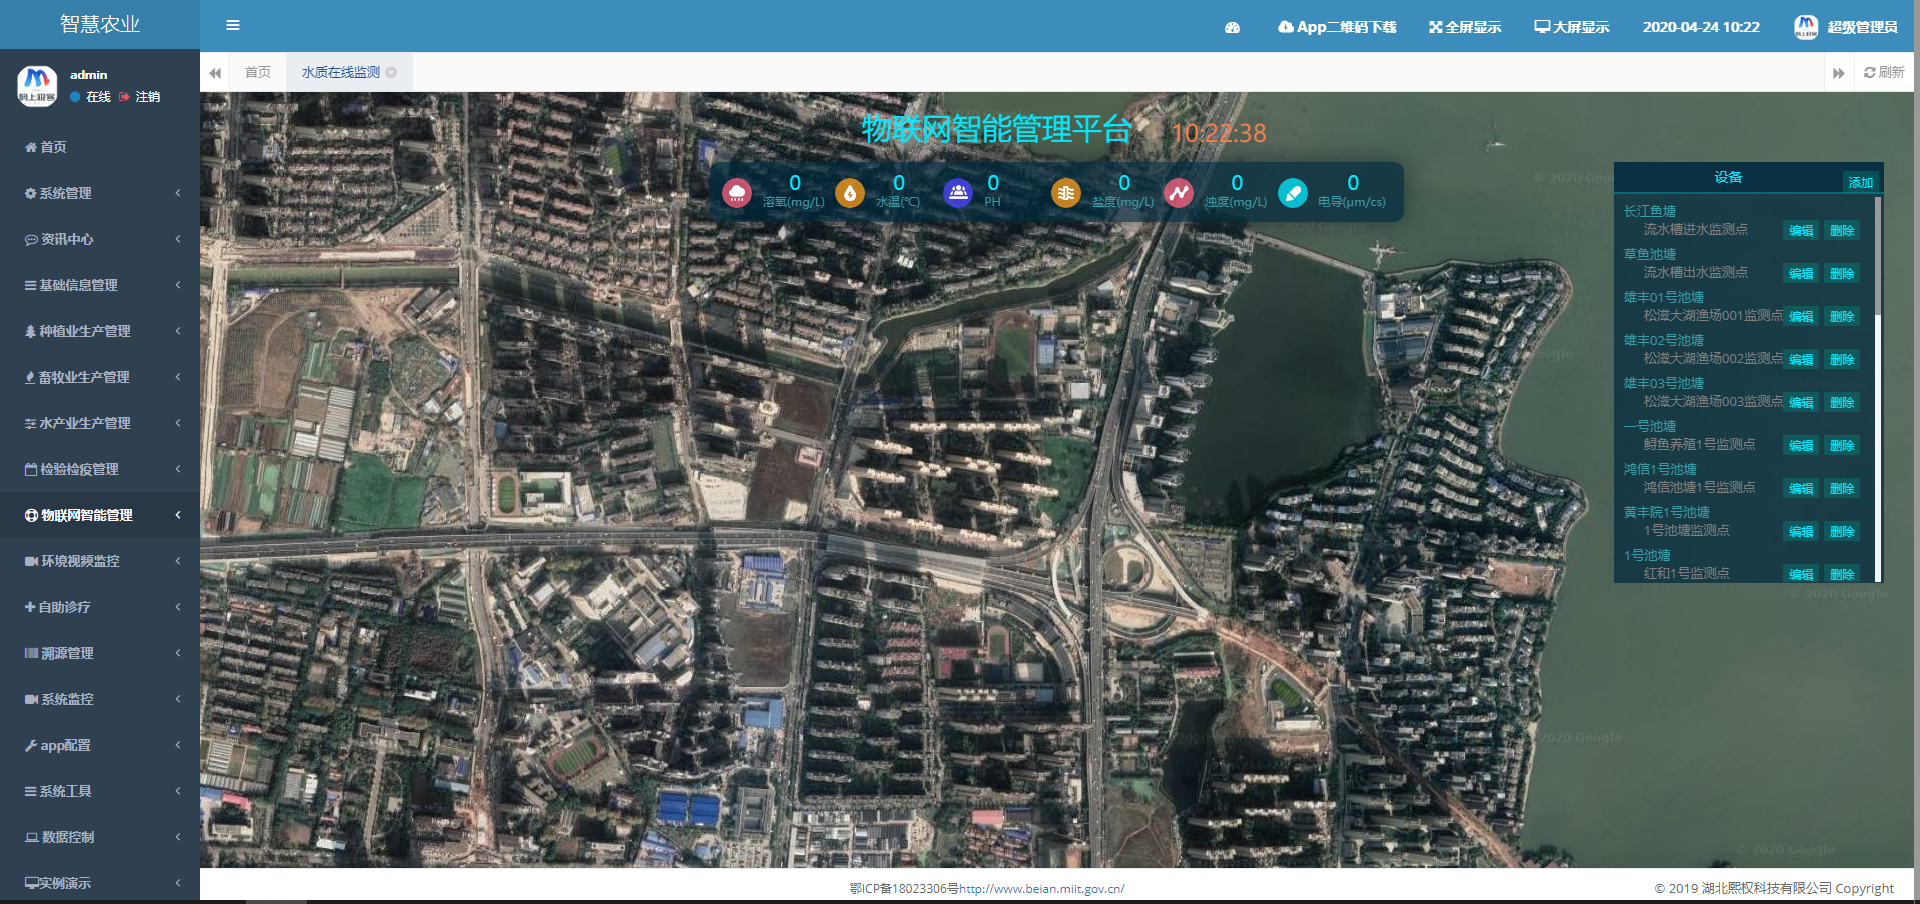Screen dimensions: 1920x904
Task: Delete 流水槽进水监测点 device
Action: click(1842, 230)
